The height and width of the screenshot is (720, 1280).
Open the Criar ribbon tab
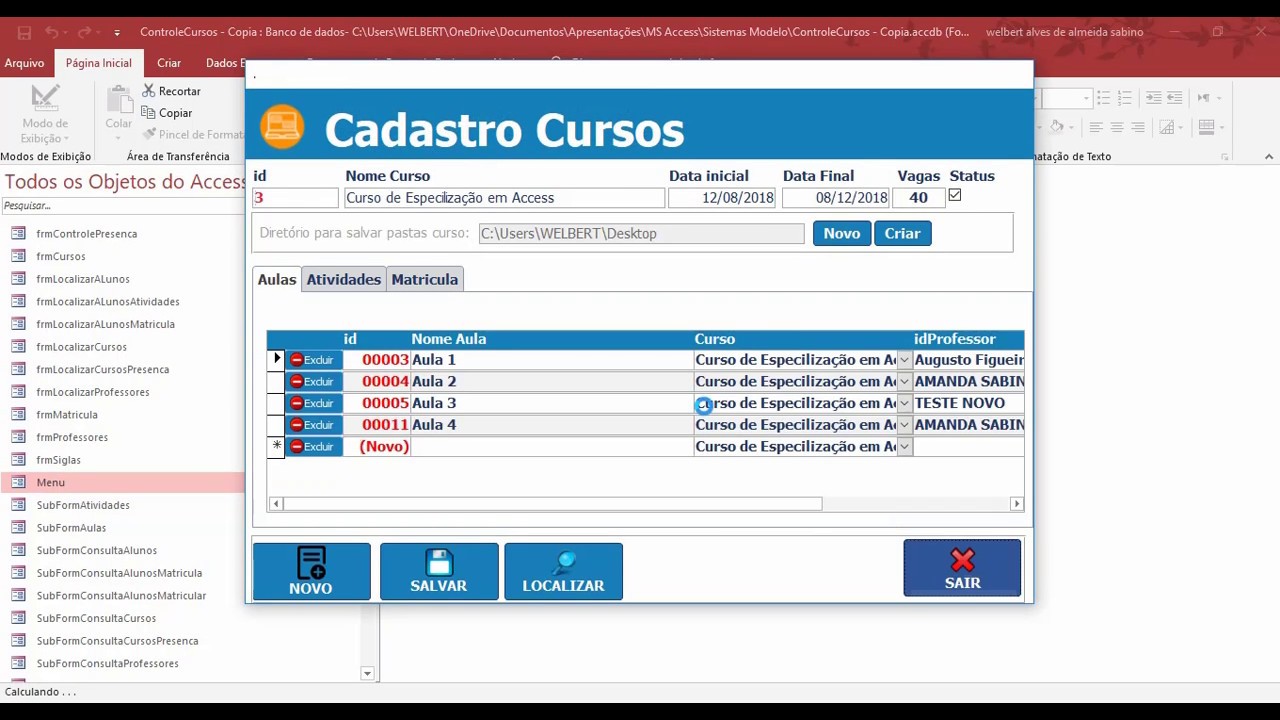(x=169, y=63)
